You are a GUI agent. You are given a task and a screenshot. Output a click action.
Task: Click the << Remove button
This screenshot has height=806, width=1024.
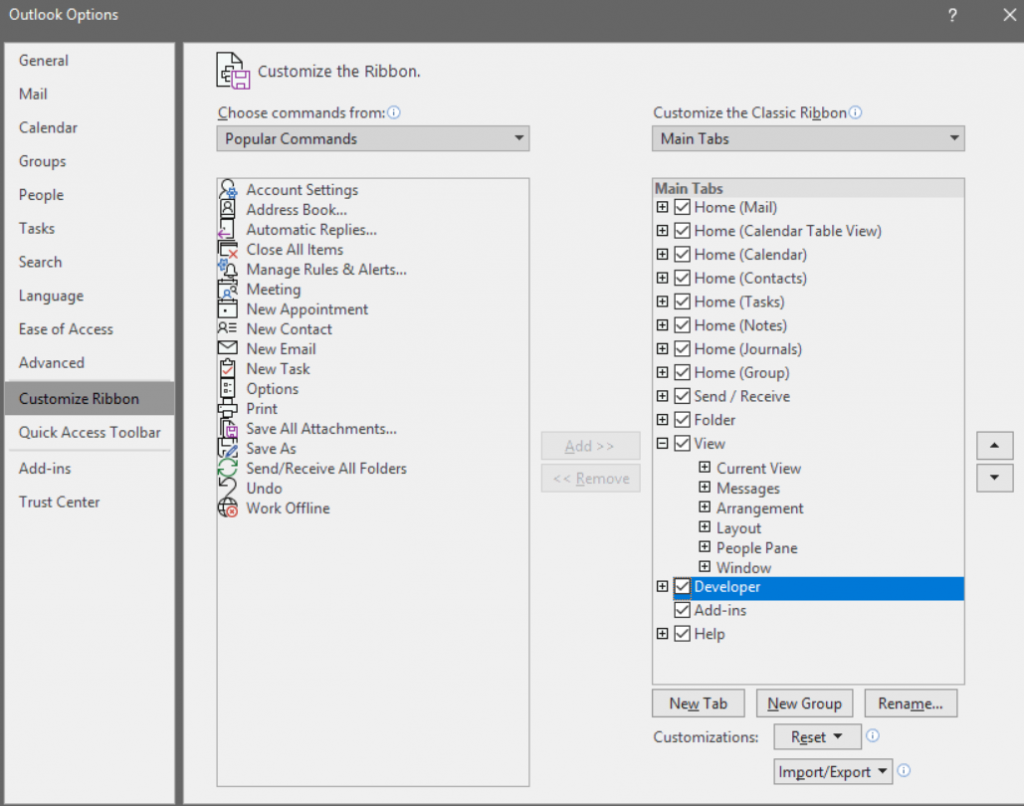(590, 478)
